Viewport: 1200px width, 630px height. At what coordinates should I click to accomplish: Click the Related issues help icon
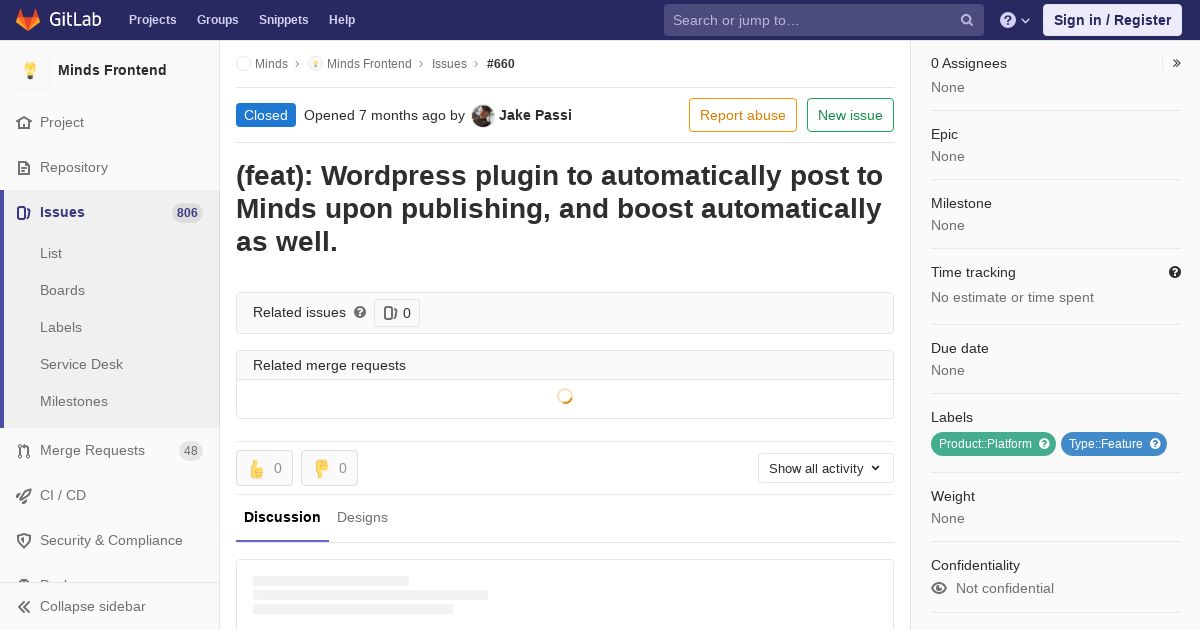[x=360, y=312]
